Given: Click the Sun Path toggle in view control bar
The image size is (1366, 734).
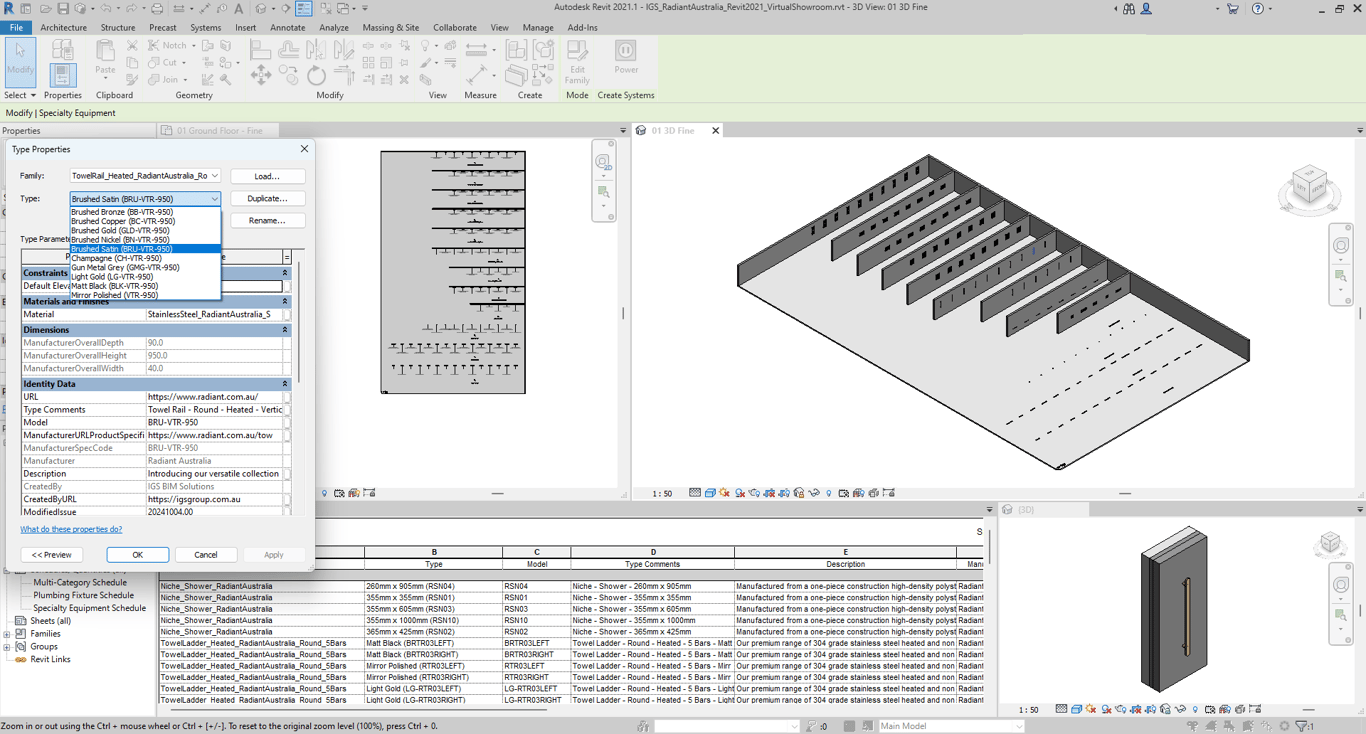Looking at the screenshot, I should [x=725, y=493].
